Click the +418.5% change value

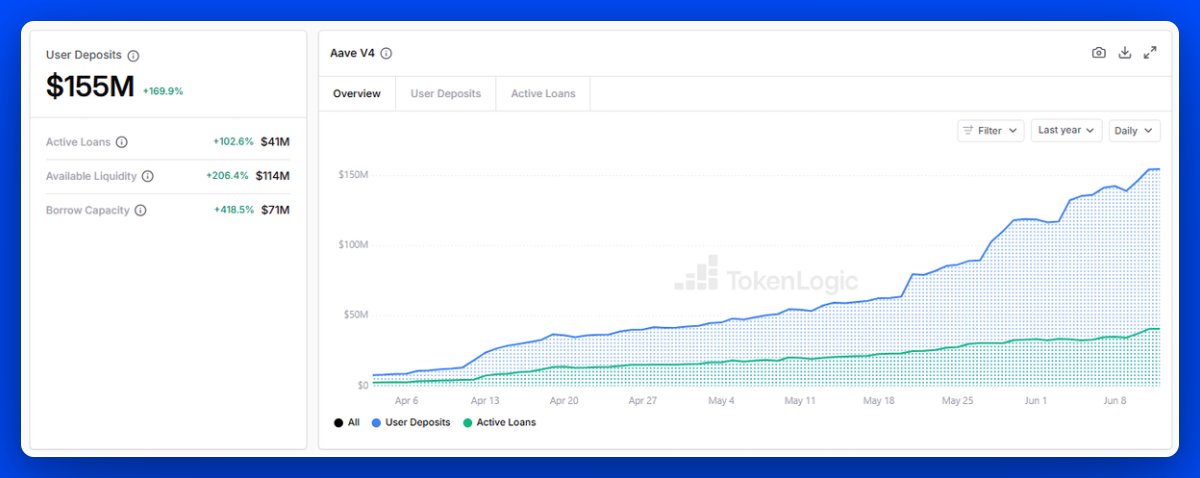pyautogui.click(x=234, y=210)
